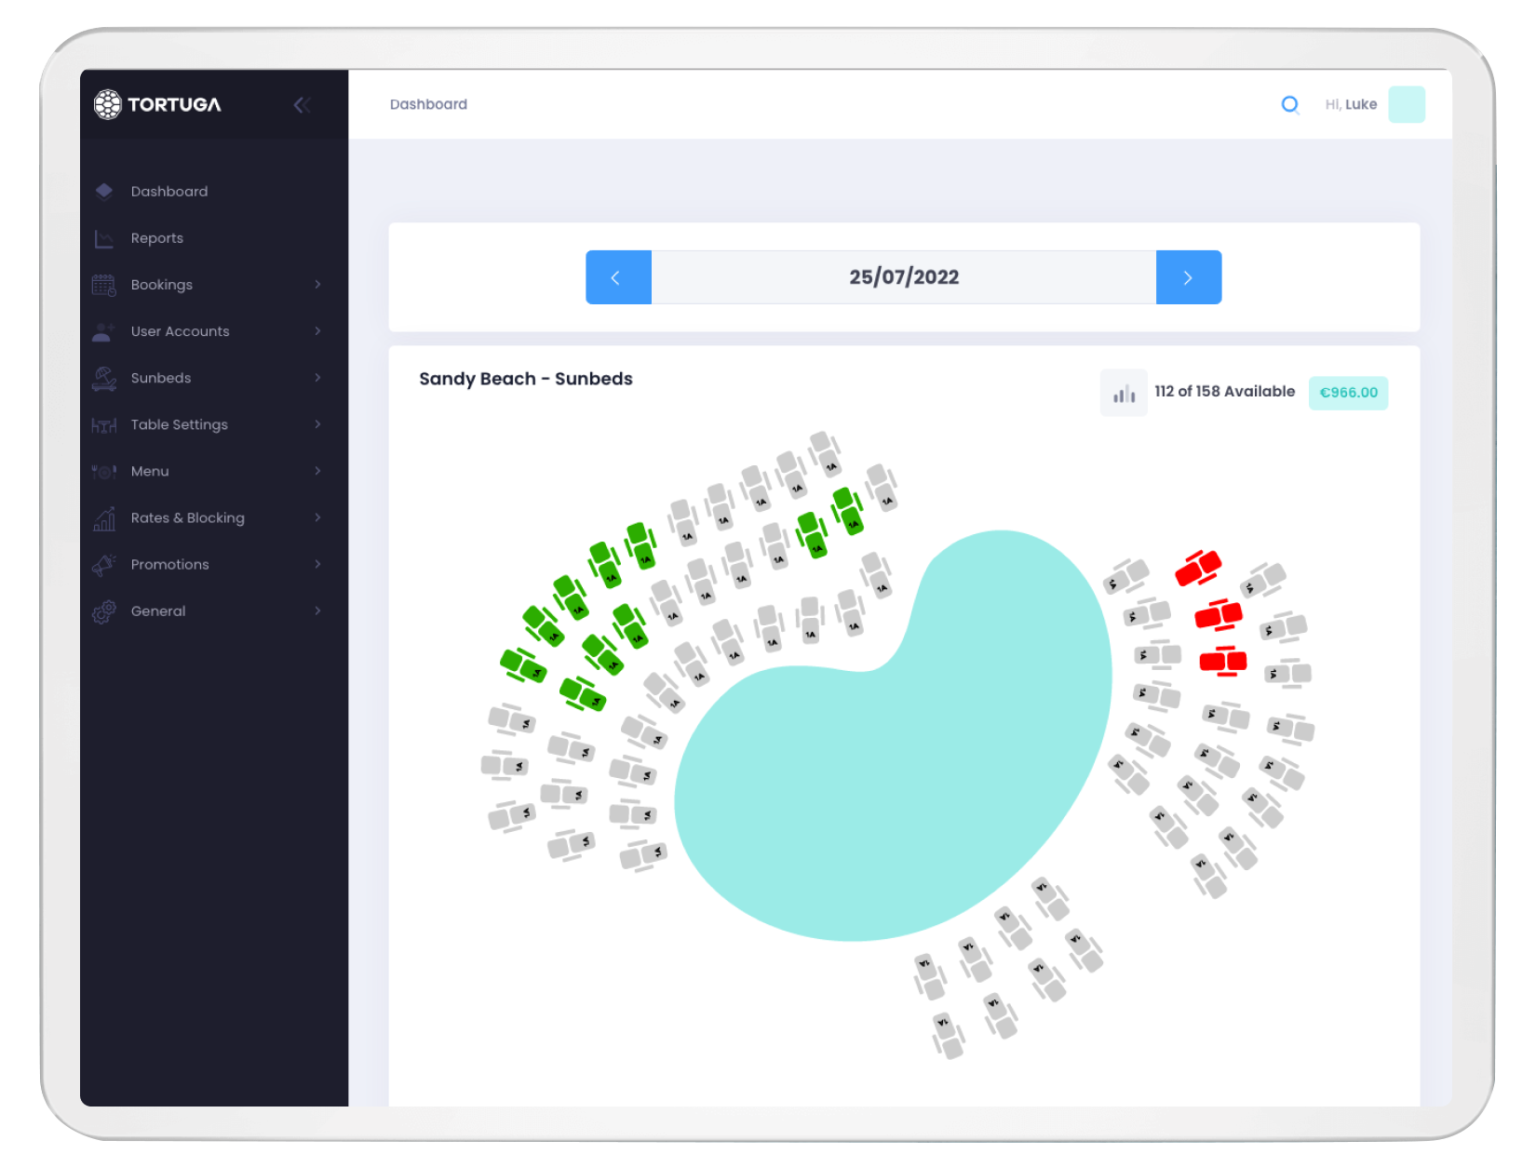Open Luke's profile avatar
Screen dimensions: 1536x1167
pyautogui.click(x=1406, y=104)
